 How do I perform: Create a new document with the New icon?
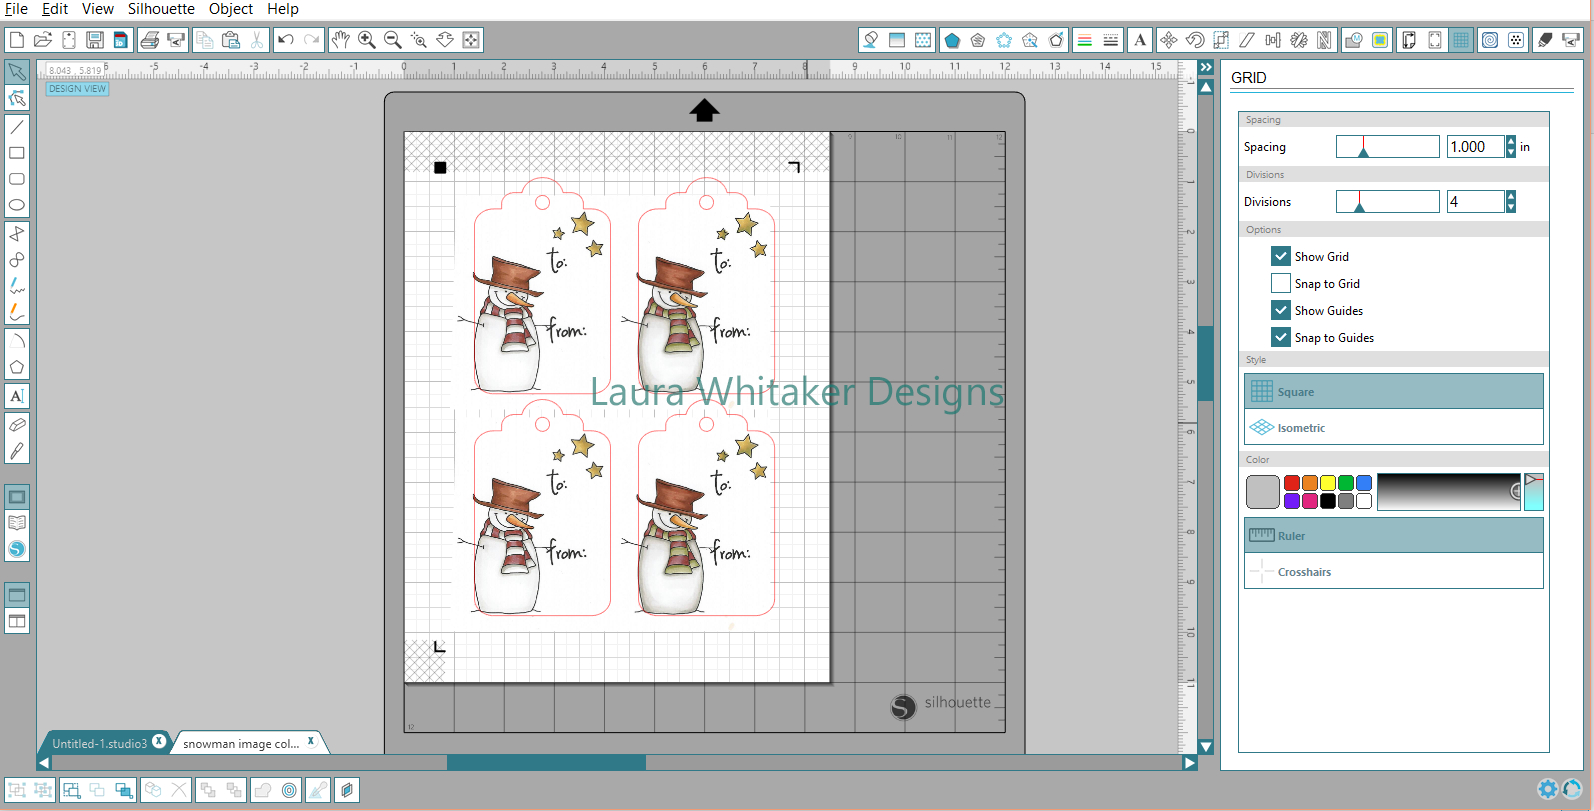click(17, 40)
